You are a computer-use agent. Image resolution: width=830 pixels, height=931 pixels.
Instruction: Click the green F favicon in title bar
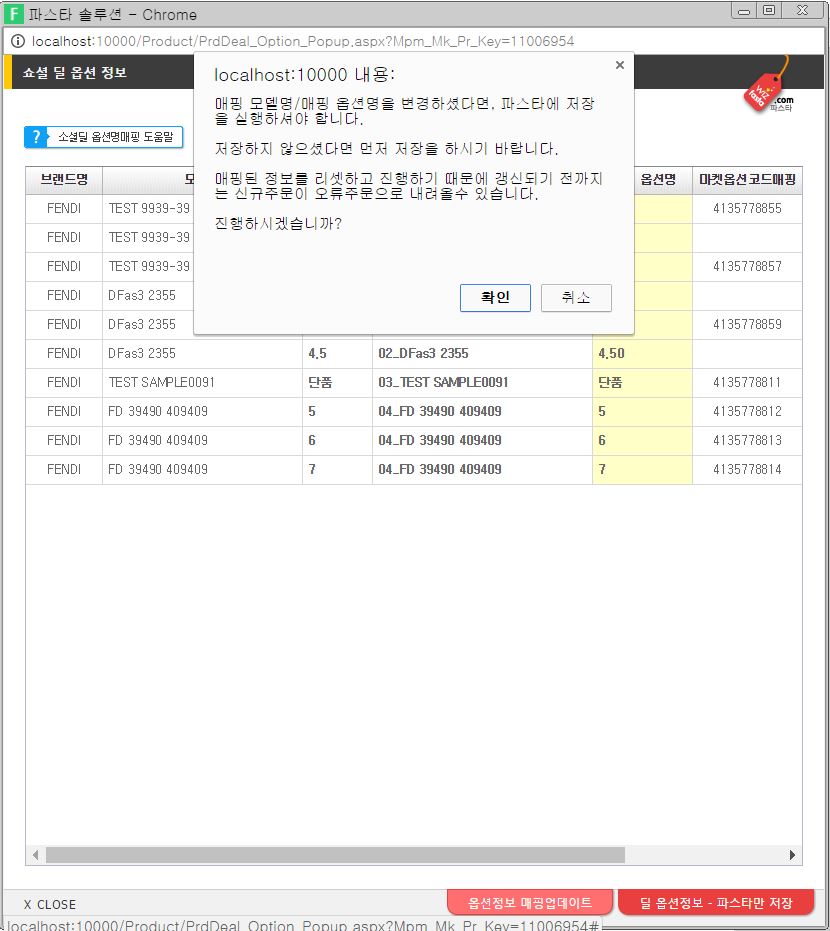click(x=15, y=14)
